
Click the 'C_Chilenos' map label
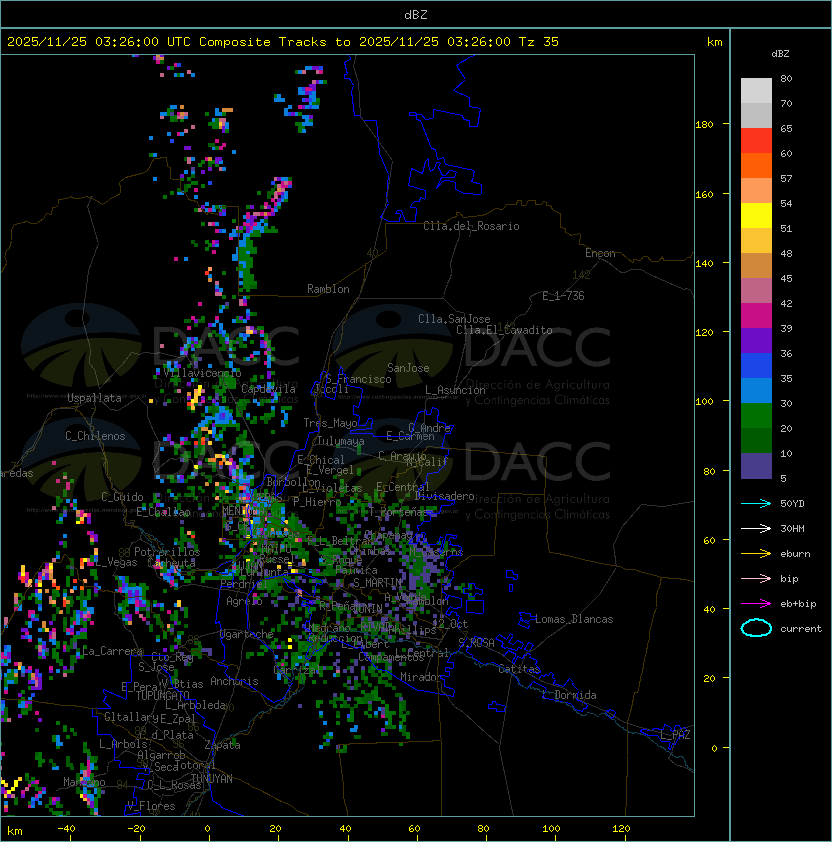coord(95,436)
